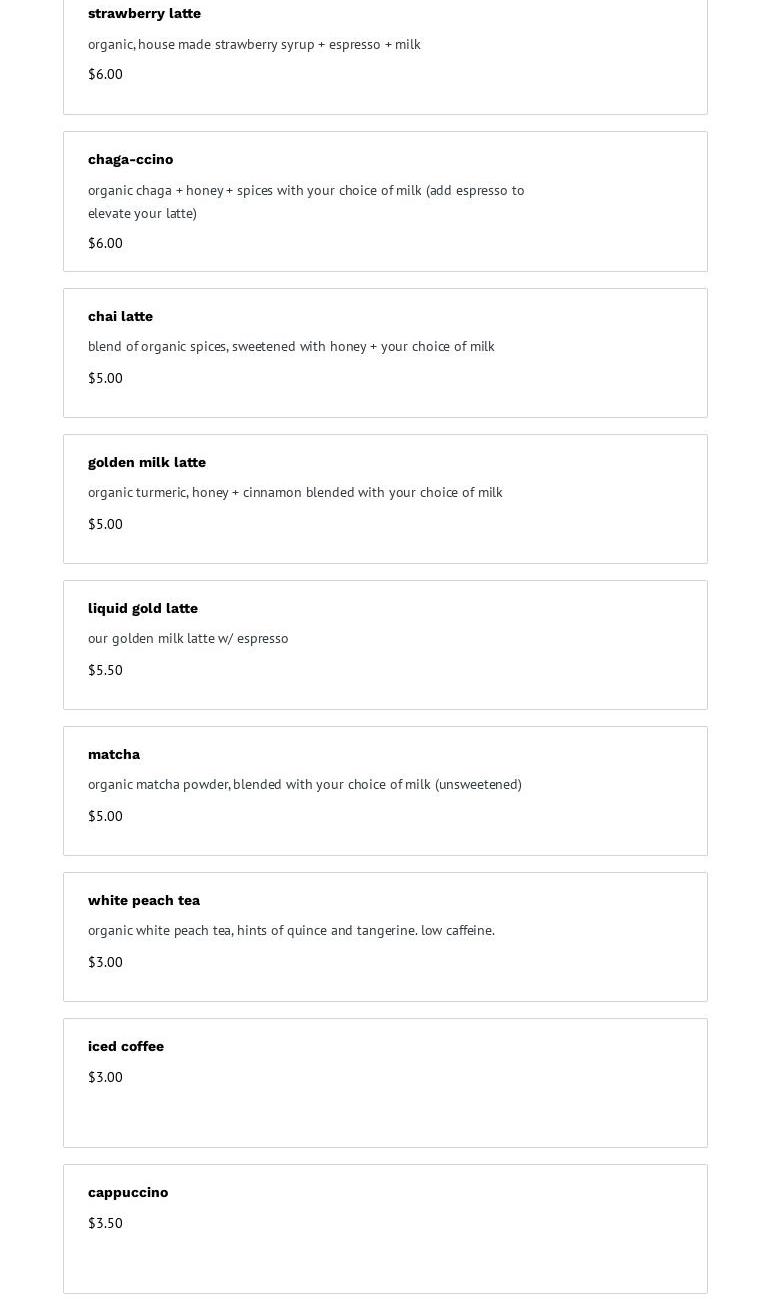The height and width of the screenshot is (1299, 770).
Task: Click the matcha description about unsweetened milk
Action: point(305,784)
